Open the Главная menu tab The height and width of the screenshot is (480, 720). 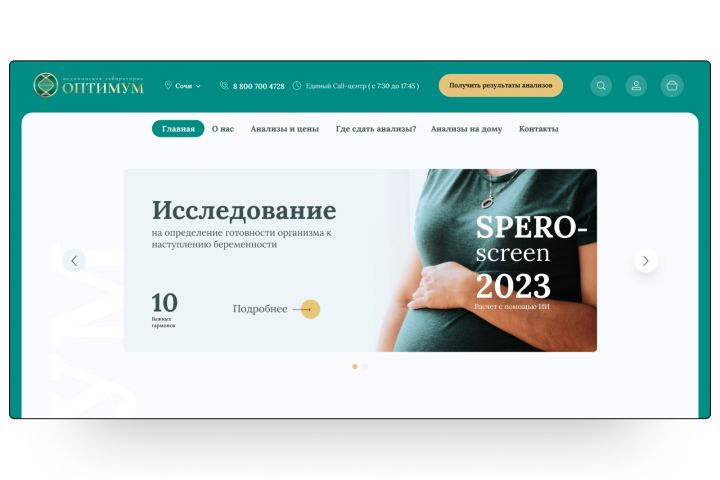[x=178, y=129]
